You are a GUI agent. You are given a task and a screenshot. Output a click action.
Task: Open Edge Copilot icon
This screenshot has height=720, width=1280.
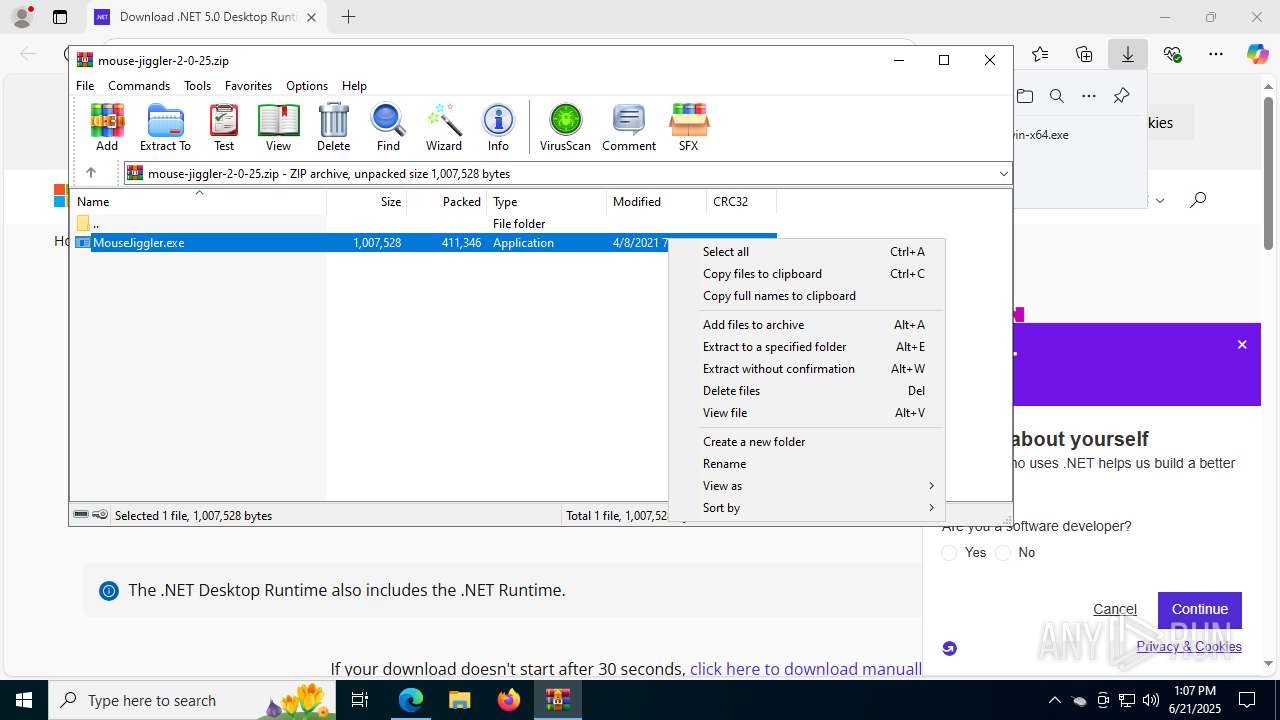[x=1257, y=54]
